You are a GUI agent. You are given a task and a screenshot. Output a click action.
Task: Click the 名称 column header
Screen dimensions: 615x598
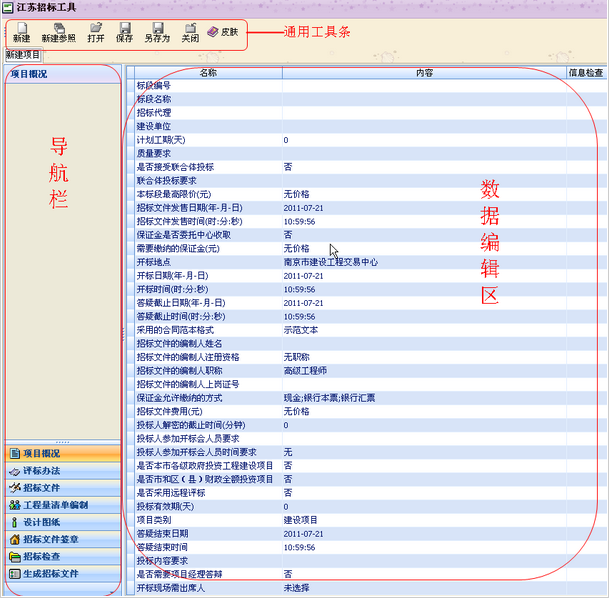(x=208, y=73)
